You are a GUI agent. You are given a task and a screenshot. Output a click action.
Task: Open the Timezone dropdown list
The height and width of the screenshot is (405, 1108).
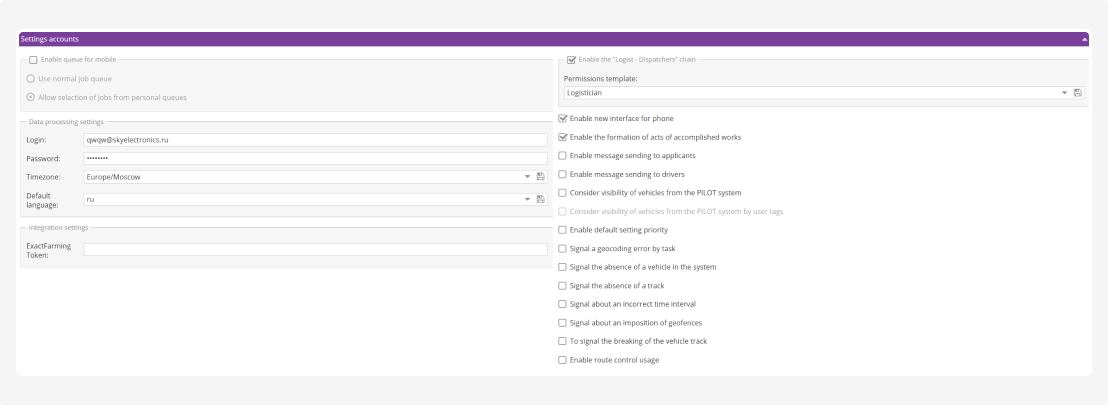(x=527, y=176)
